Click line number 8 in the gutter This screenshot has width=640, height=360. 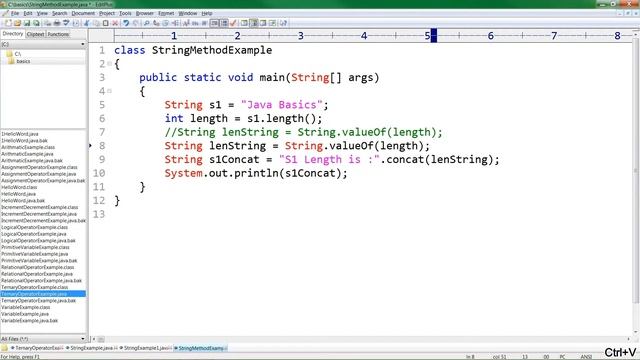click(x=102, y=146)
